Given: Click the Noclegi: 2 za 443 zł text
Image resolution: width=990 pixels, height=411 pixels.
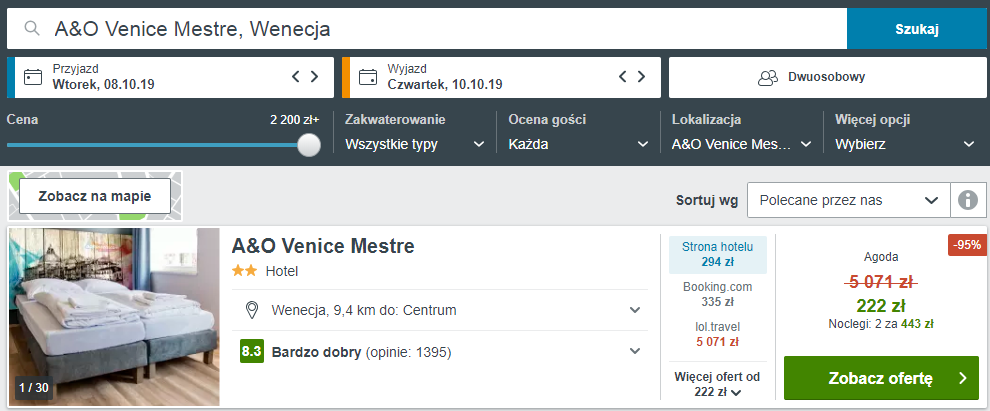Looking at the screenshot, I should tap(881, 324).
